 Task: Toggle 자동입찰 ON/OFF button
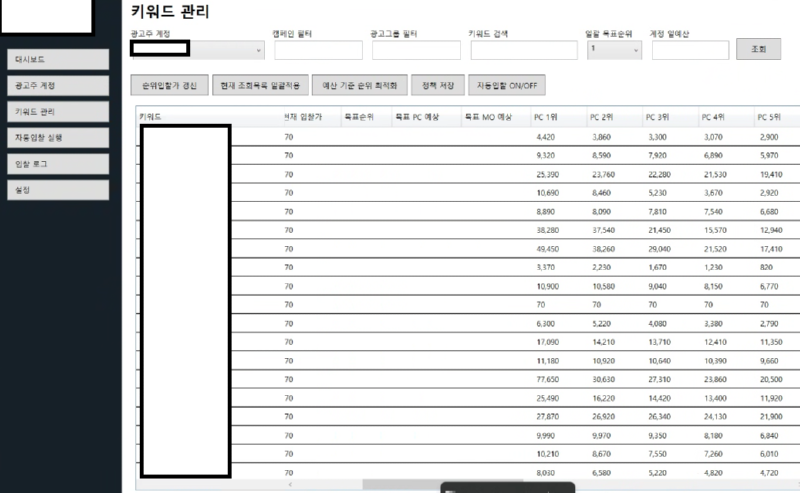click(507, 85)
